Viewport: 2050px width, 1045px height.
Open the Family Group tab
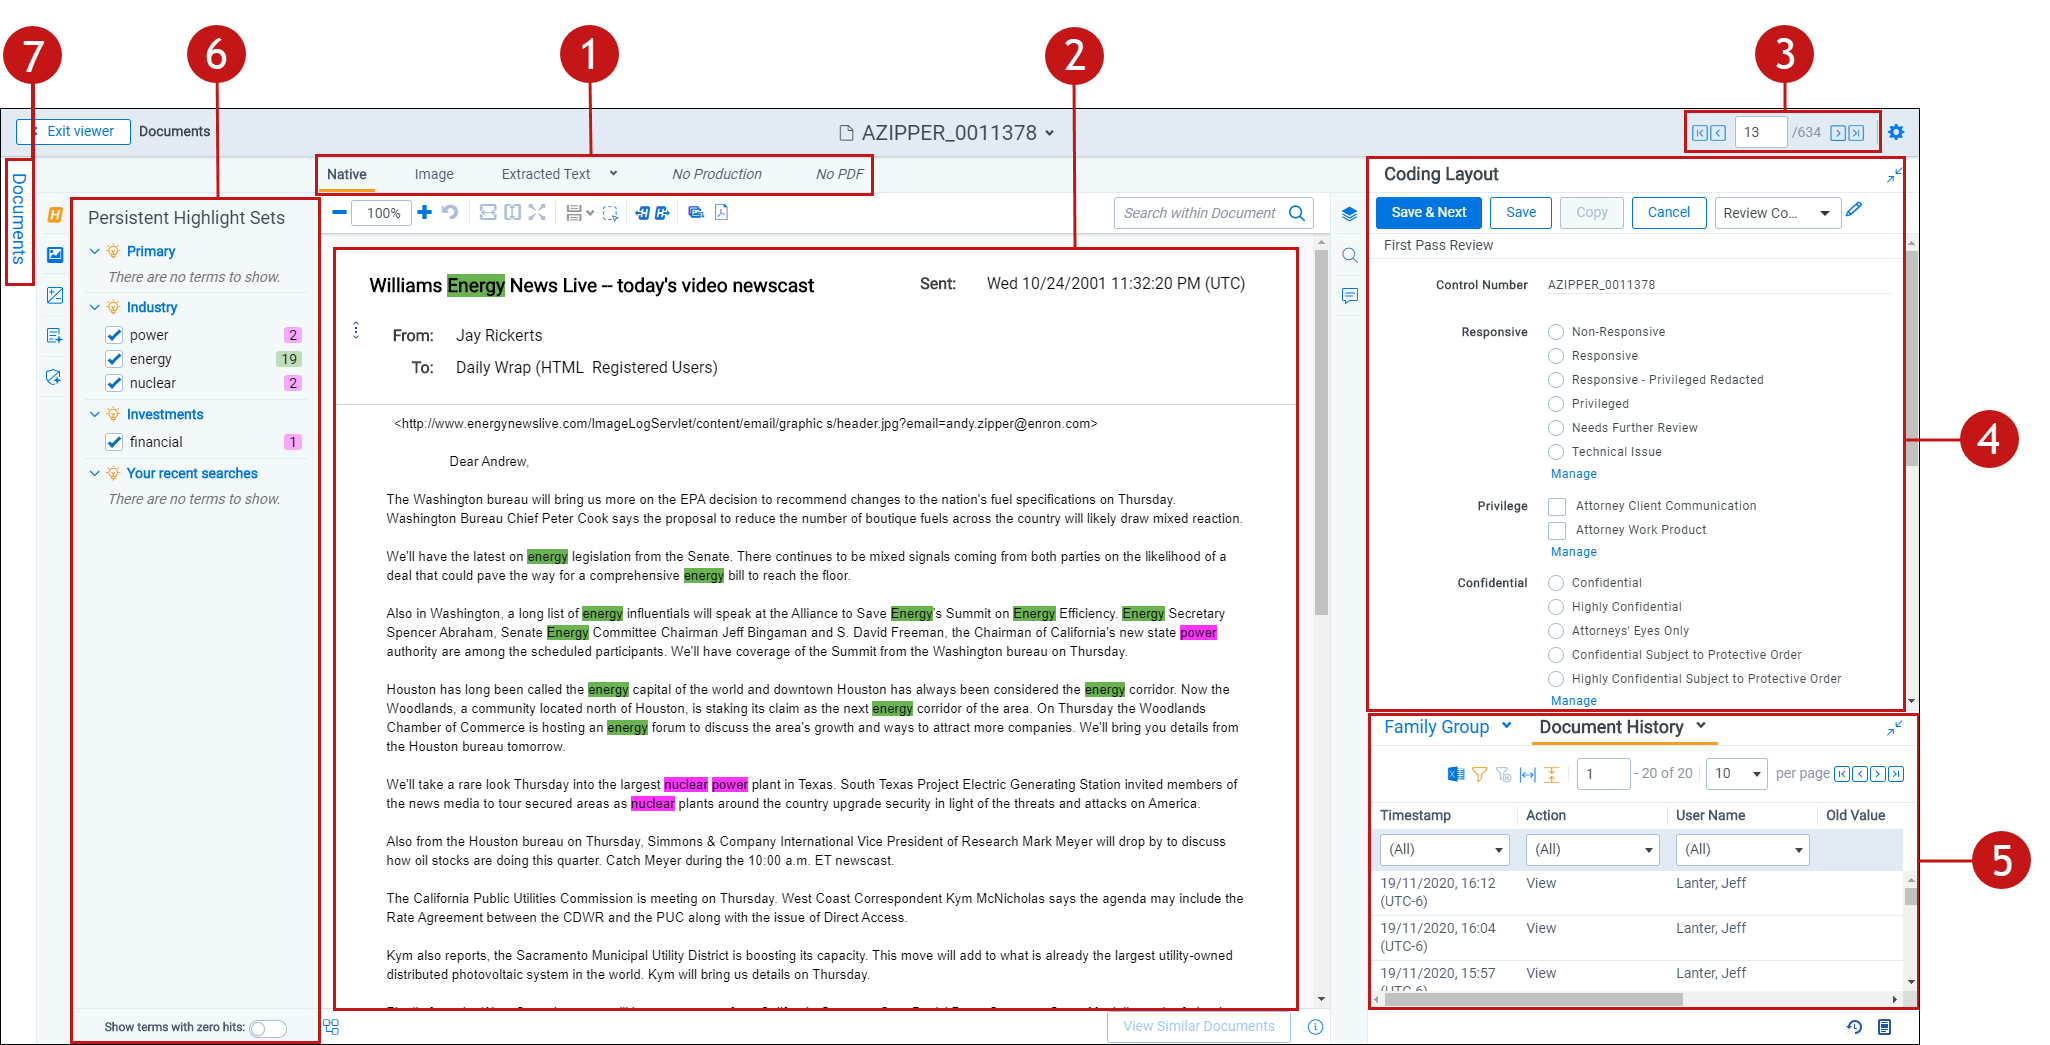click(1436, 727)
